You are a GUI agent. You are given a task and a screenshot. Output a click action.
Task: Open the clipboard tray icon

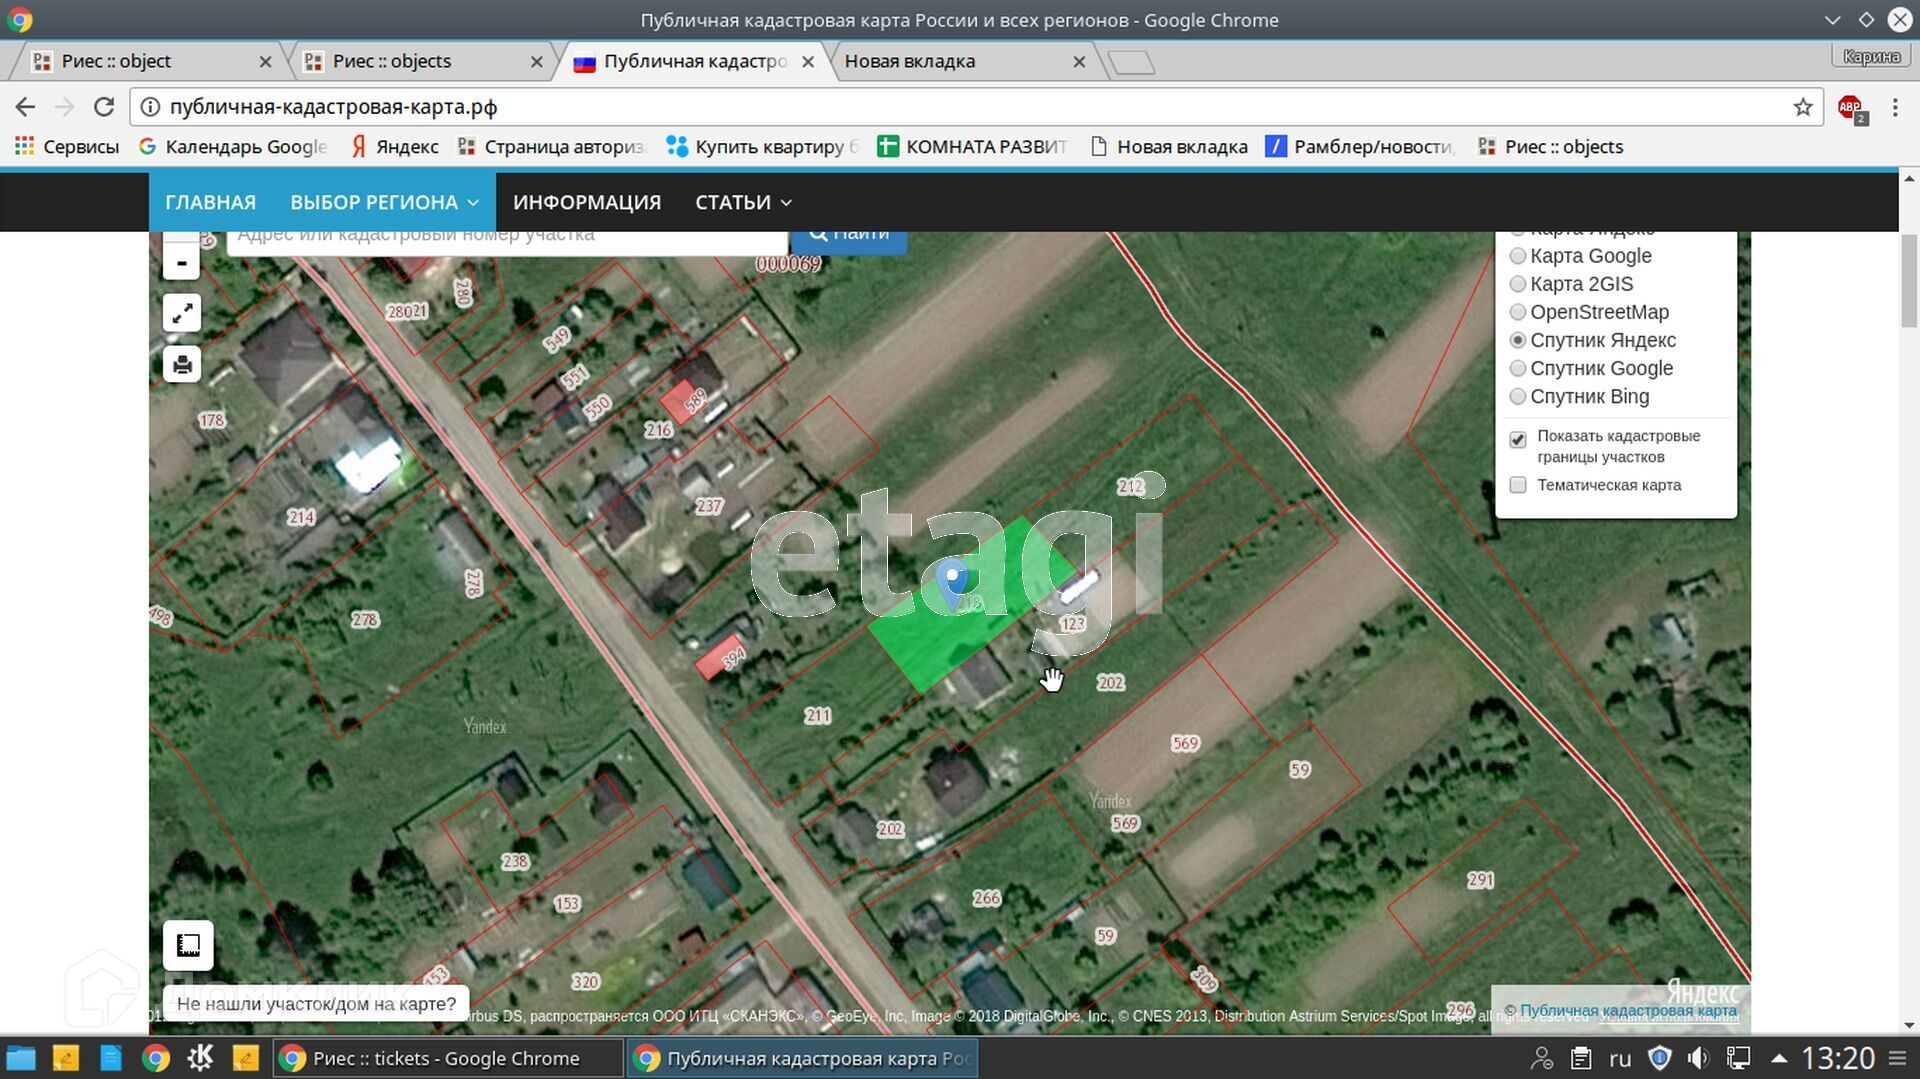(1581, 1058)
